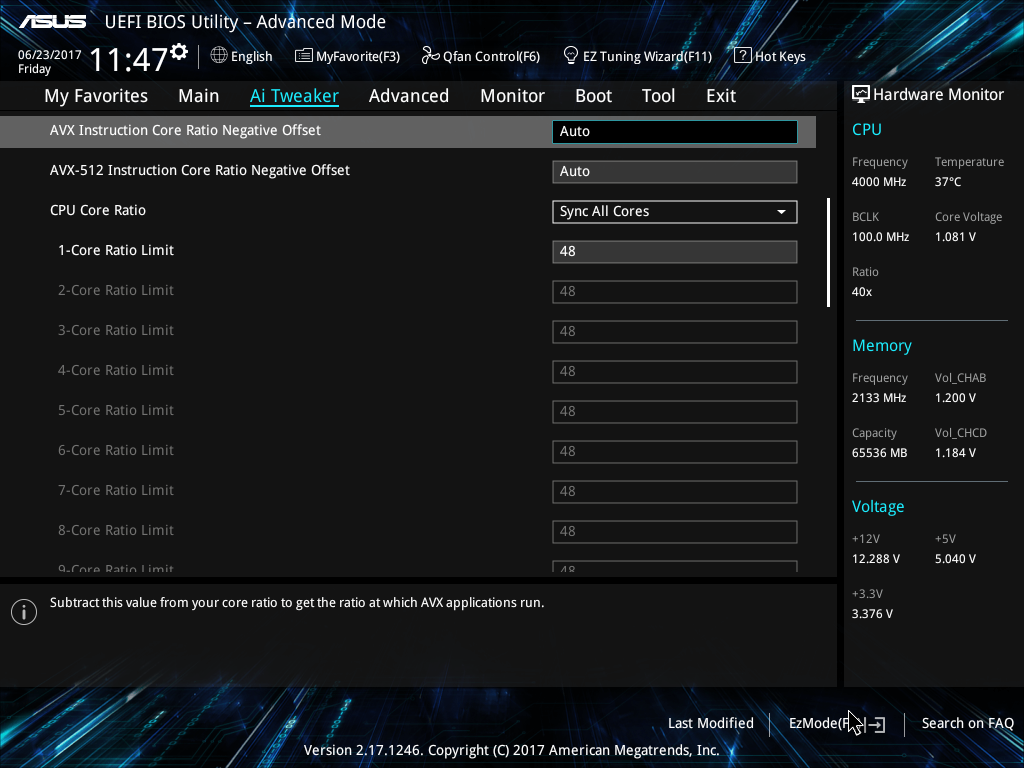This screenshot has width=1024, height=768.
Task: Click the 3-Core Ratio Limit value field
Action: click(675, 332)
